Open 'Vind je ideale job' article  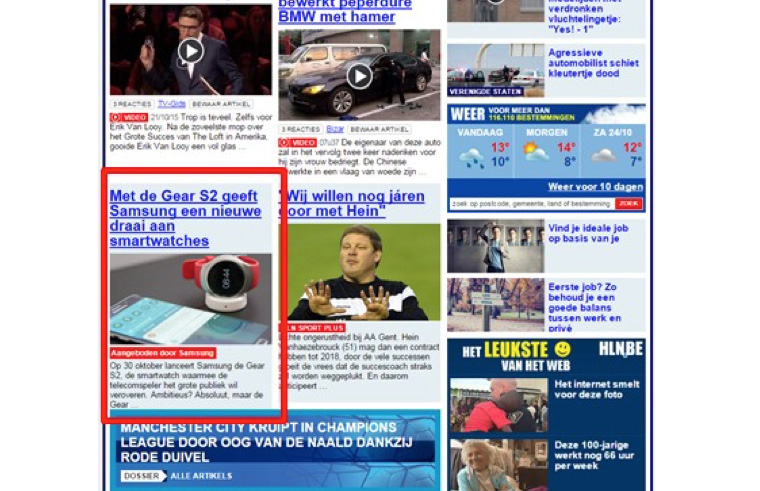point(588,233)
